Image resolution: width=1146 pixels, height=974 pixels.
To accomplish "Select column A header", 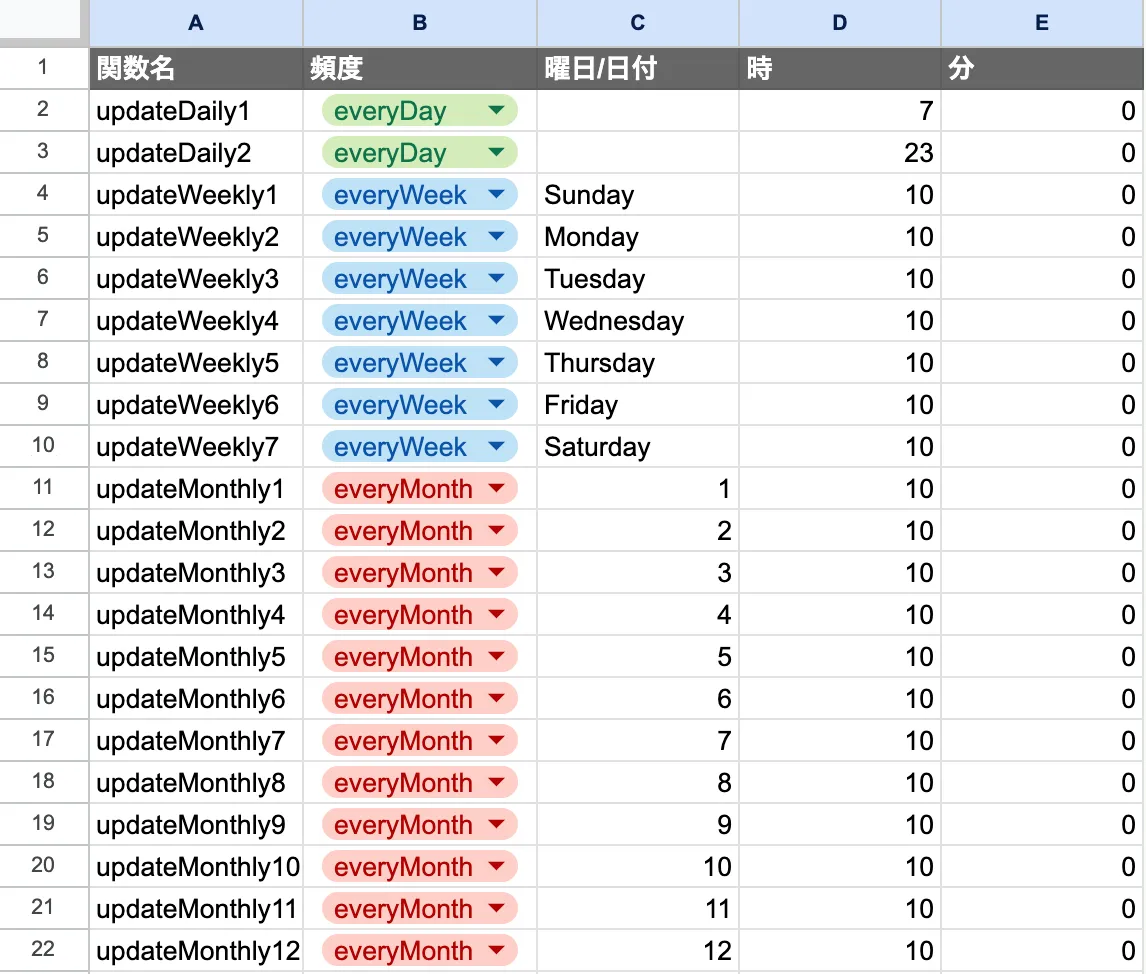I will click(x=196, y=23).
